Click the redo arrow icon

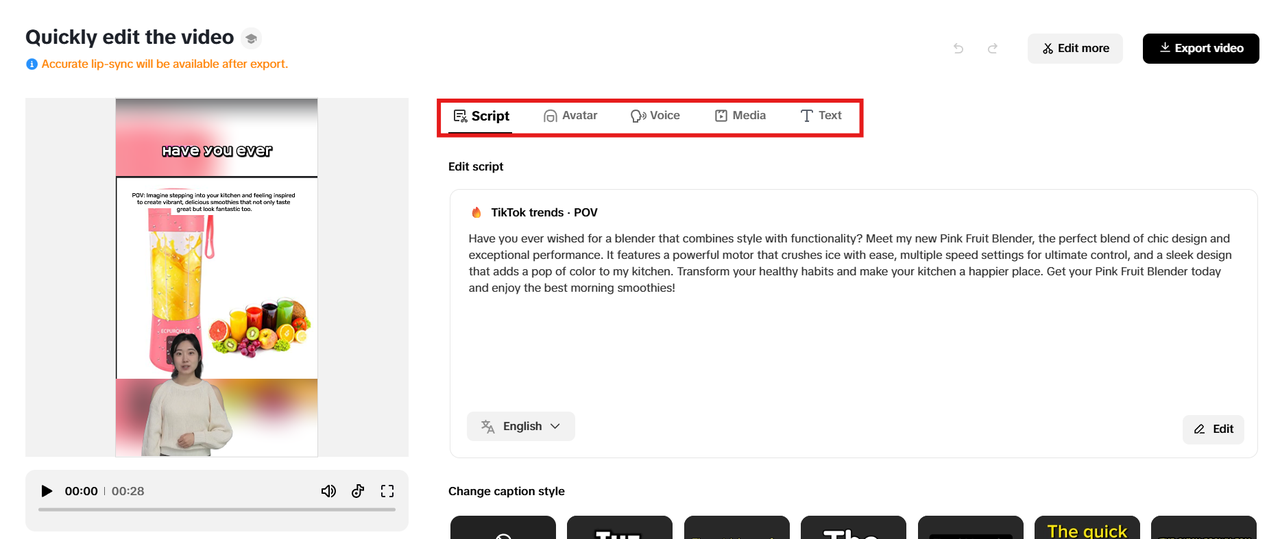tap(993, 48)
